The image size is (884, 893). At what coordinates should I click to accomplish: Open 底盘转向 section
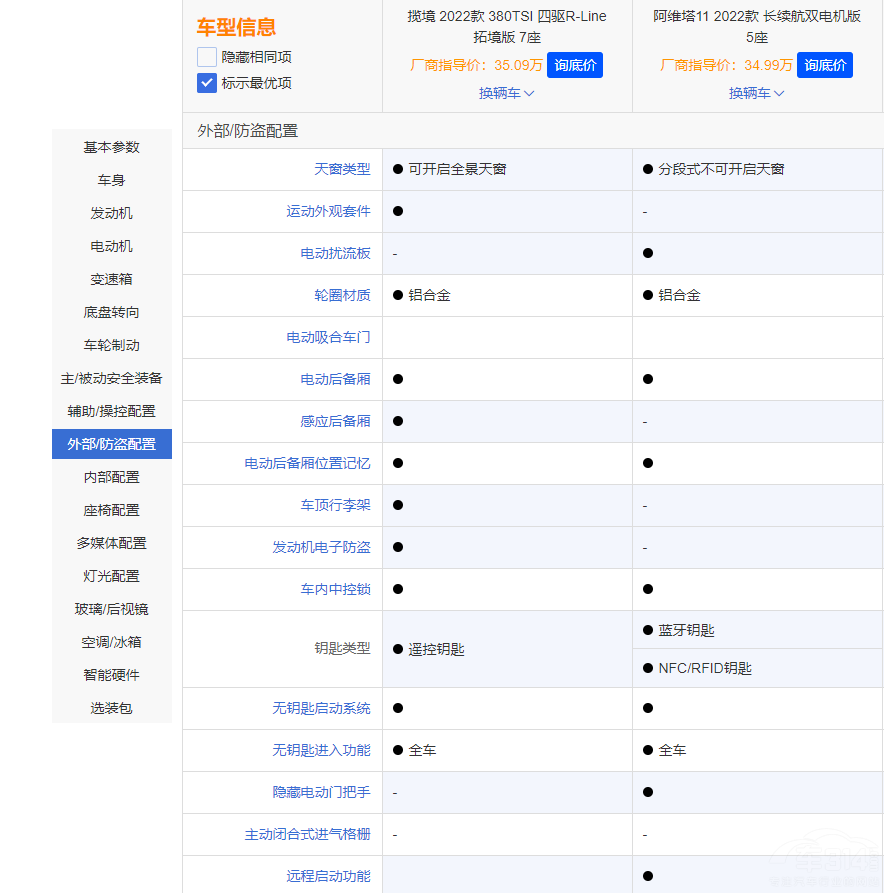[111, 312]
